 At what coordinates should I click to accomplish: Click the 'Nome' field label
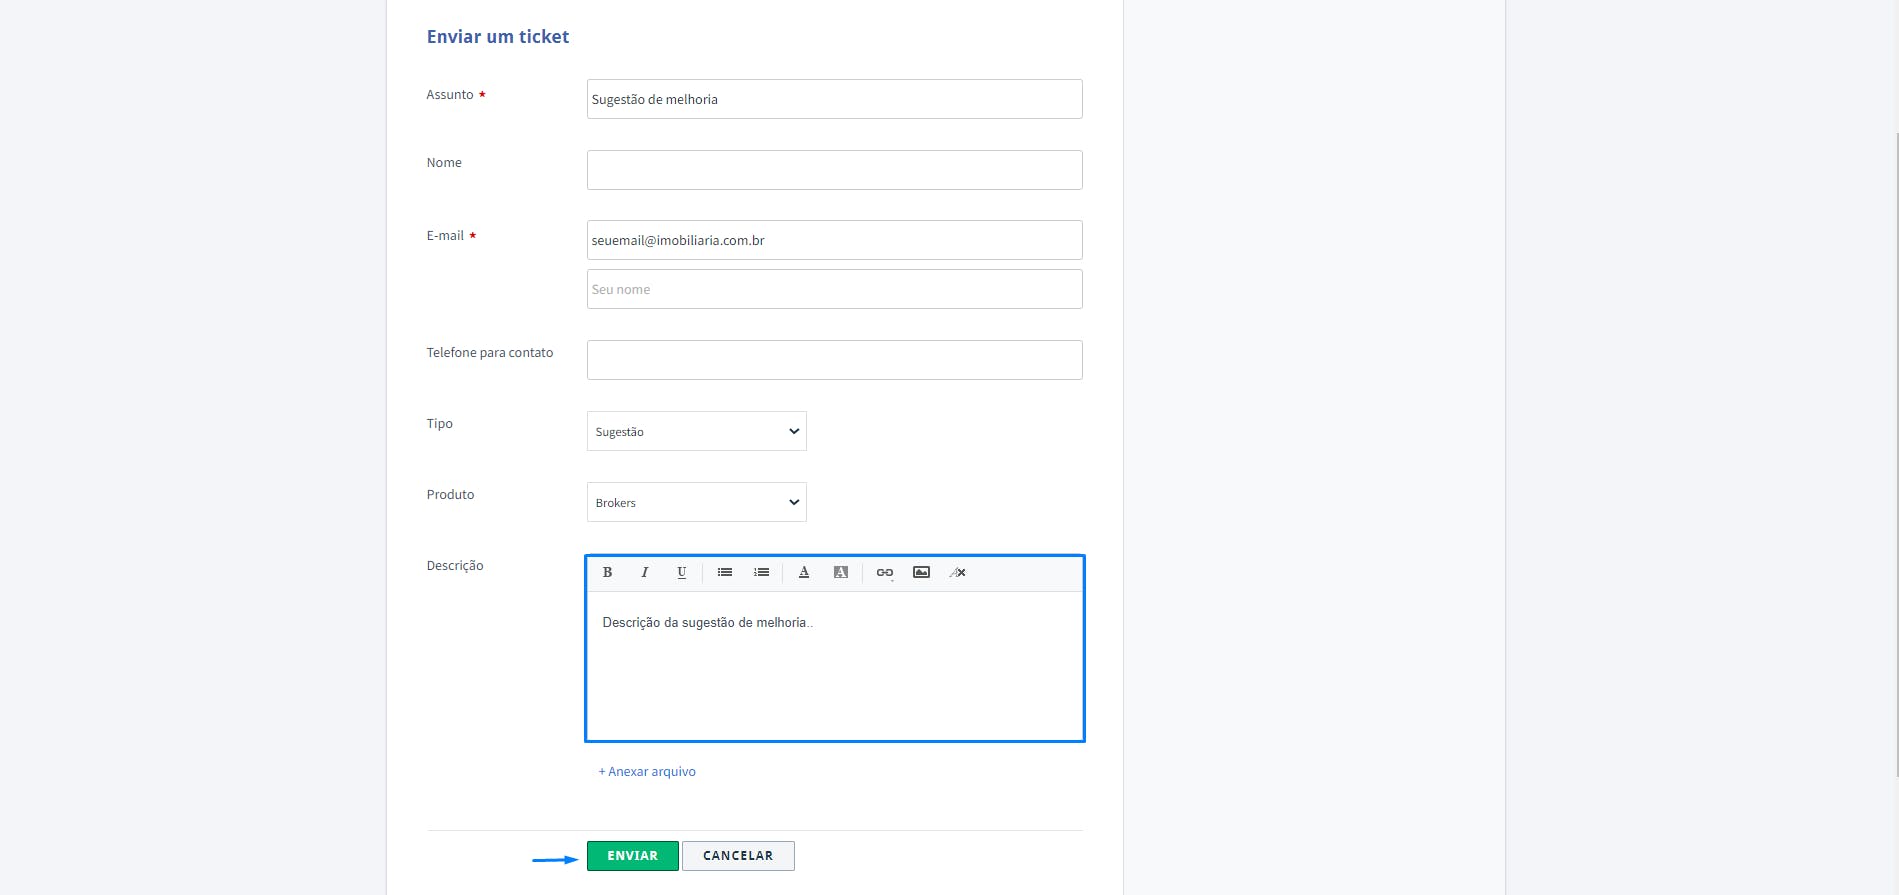(444, 163)
